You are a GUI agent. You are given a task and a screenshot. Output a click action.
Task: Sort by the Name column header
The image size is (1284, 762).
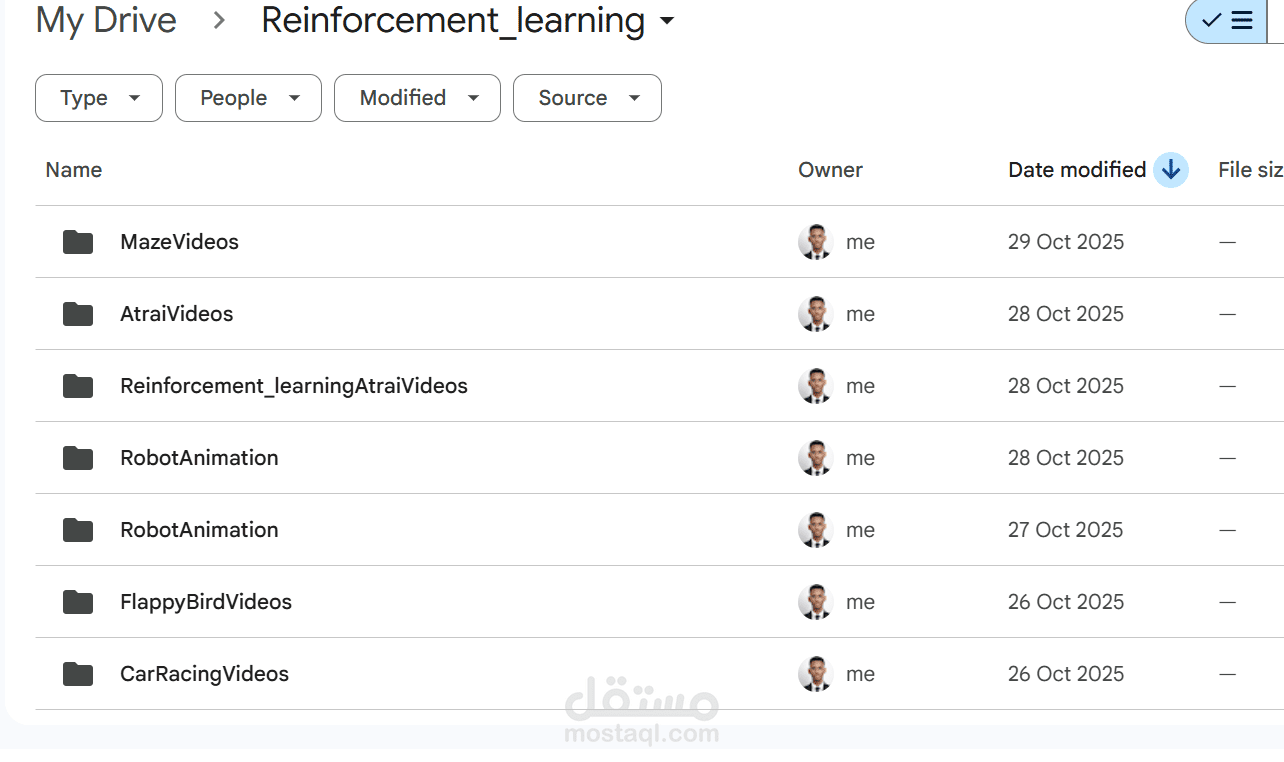coord(74,170)
